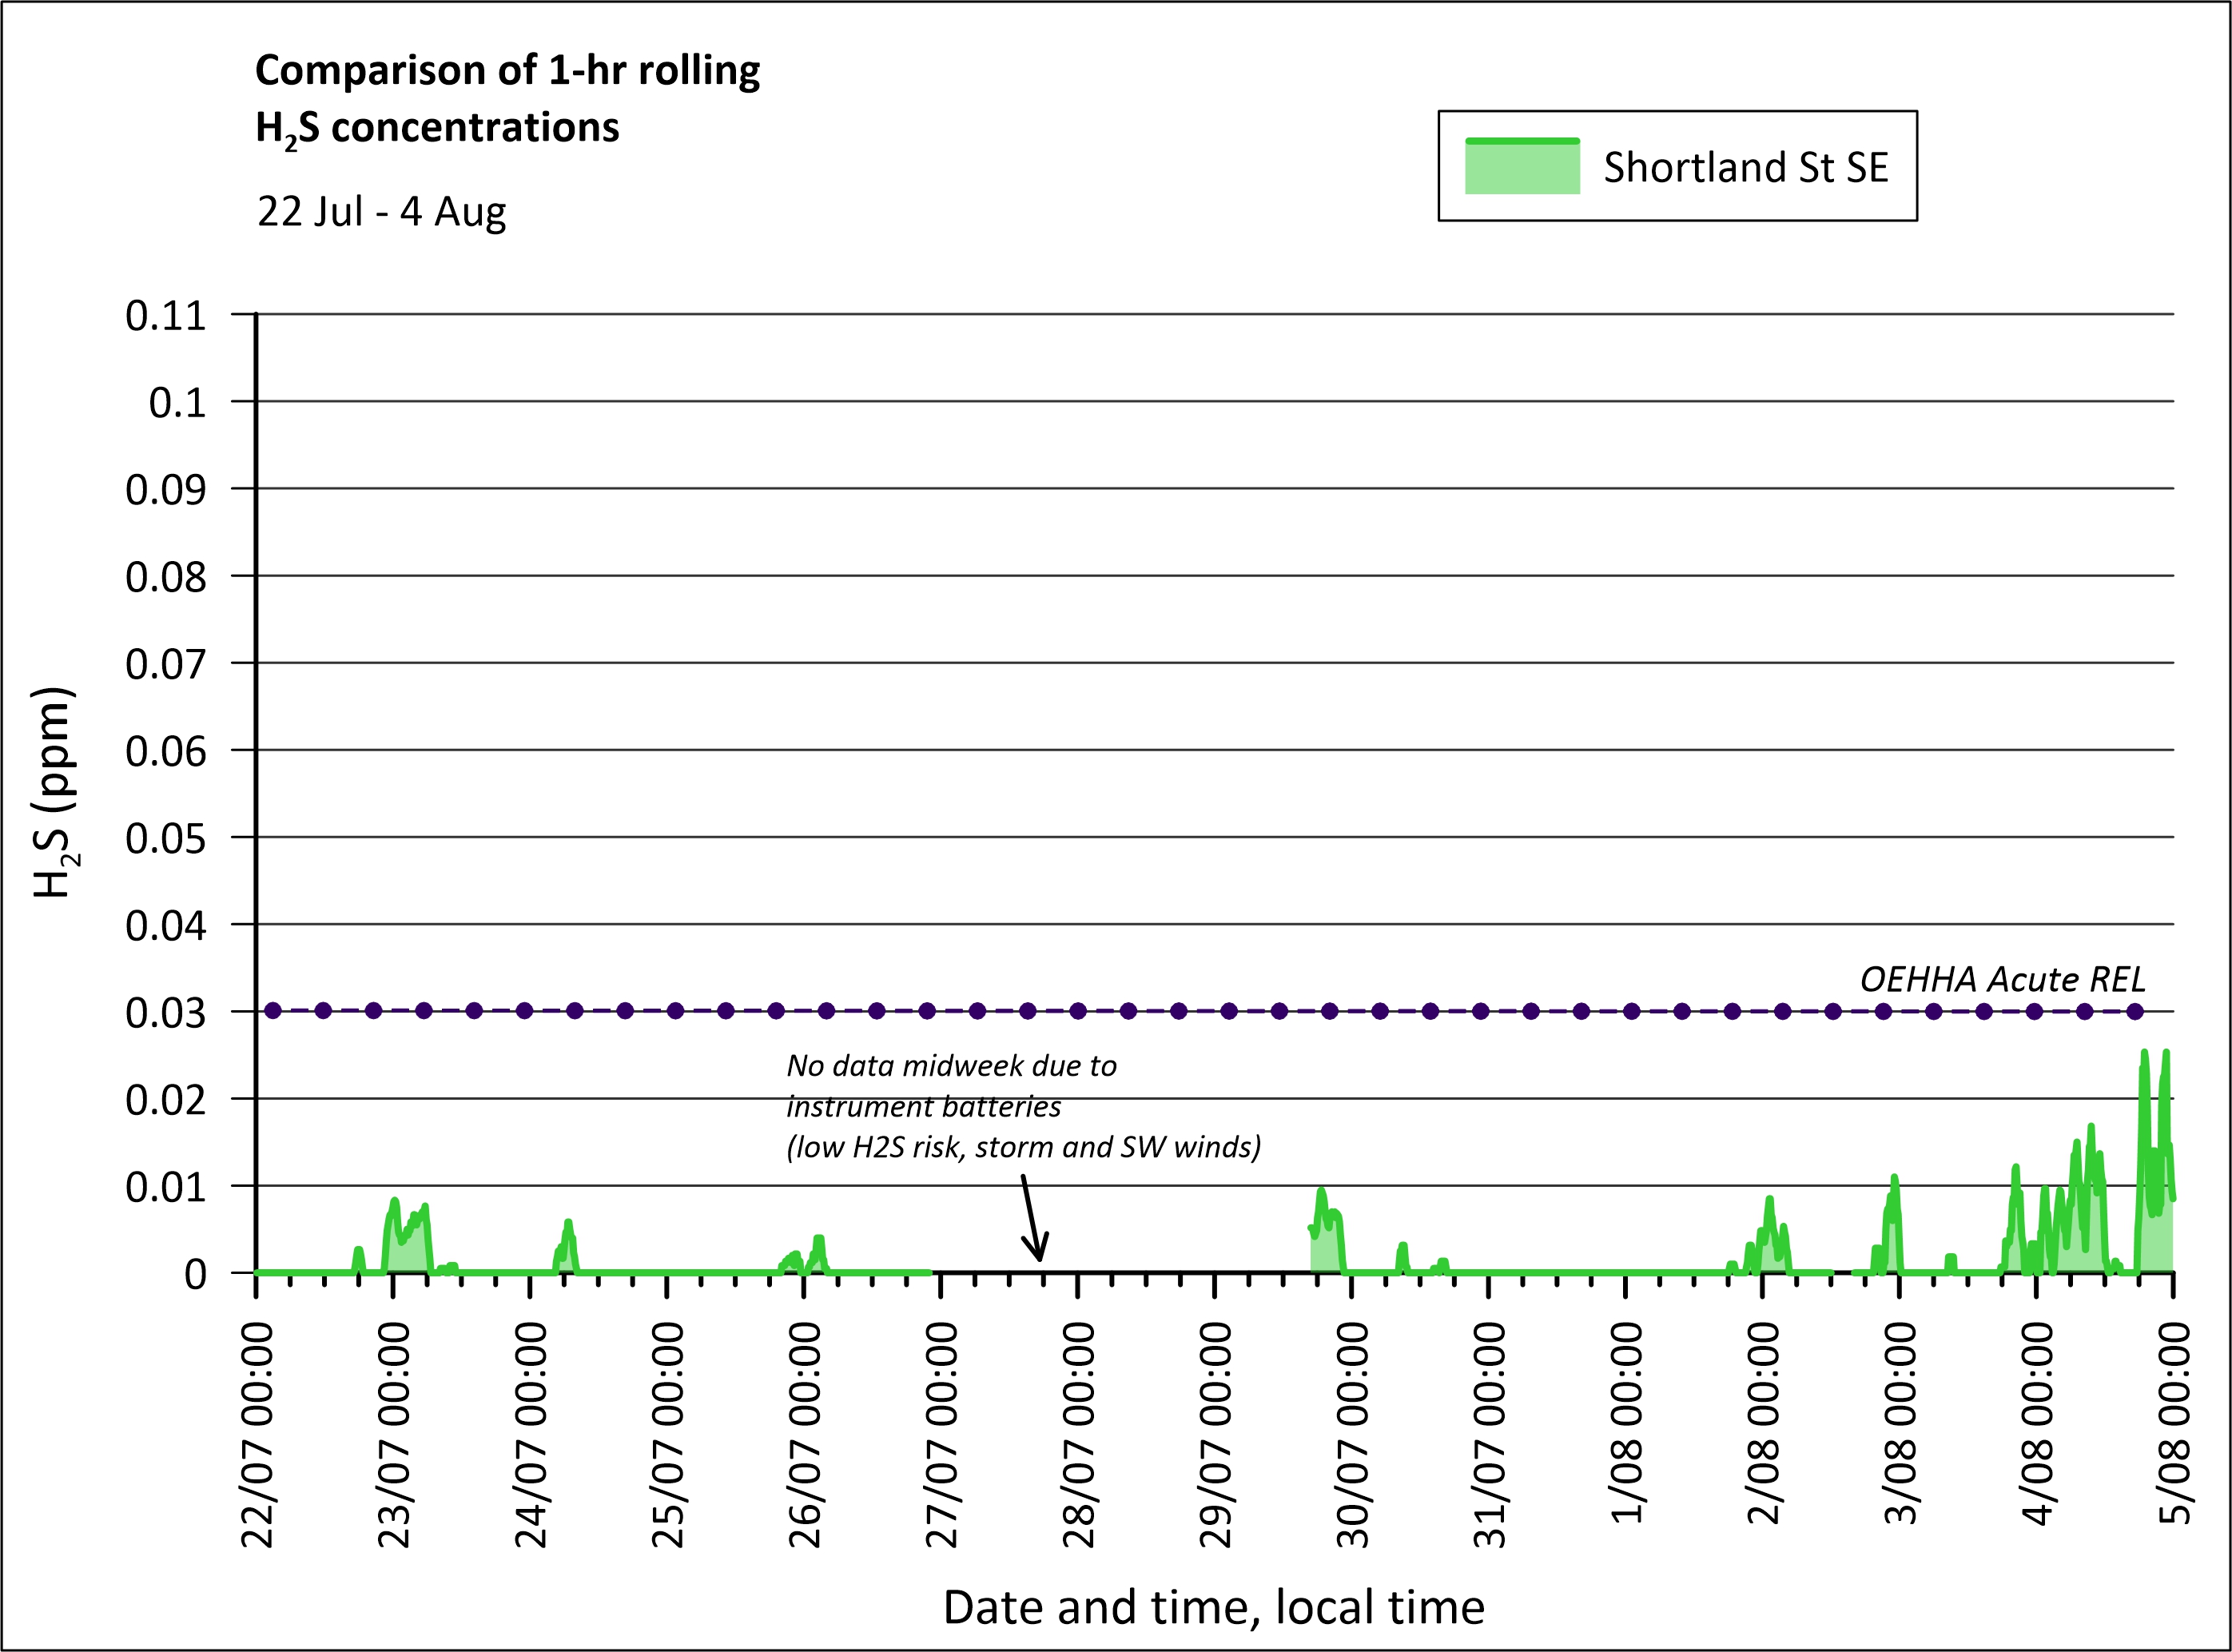Select the Shortland St SE legend label

pos(1745,167)
